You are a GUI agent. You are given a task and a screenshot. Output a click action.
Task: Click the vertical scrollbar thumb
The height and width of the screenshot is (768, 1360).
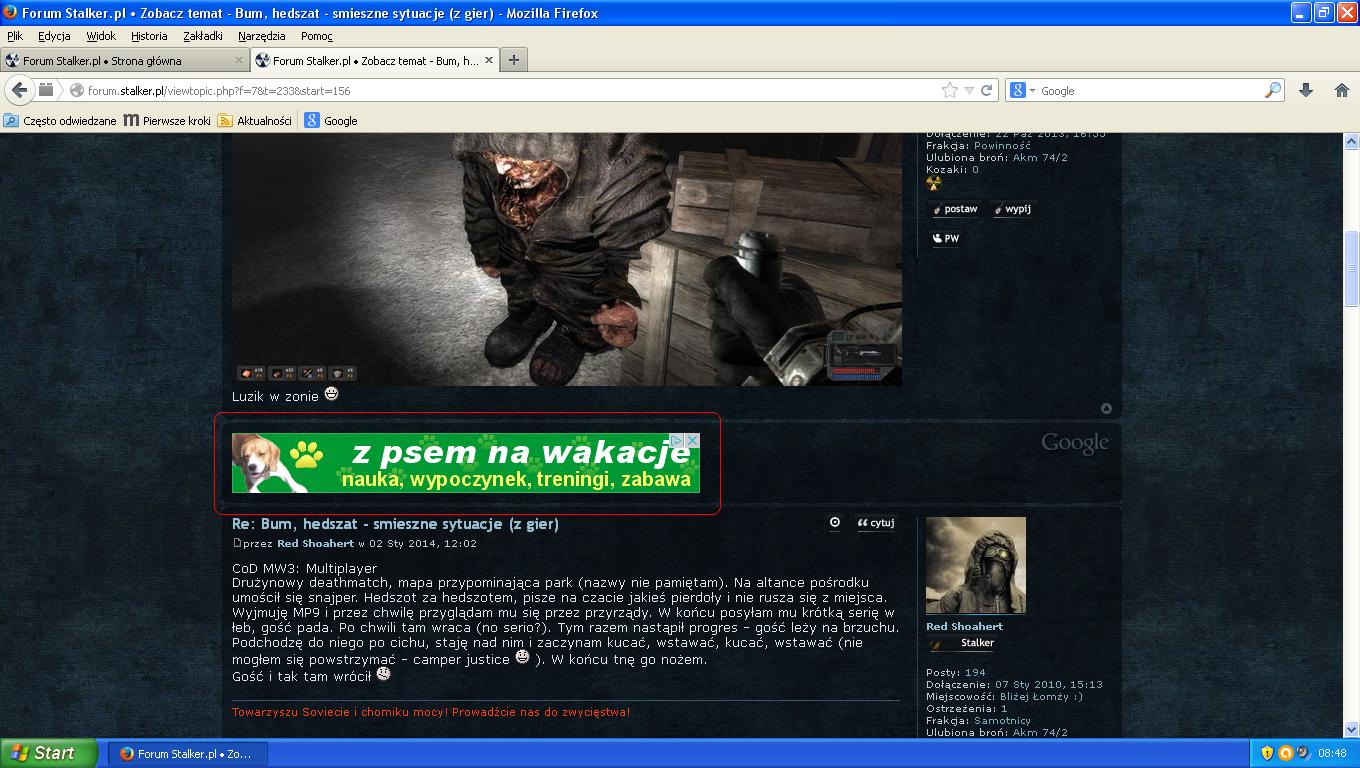click(x=1351, y=267)
